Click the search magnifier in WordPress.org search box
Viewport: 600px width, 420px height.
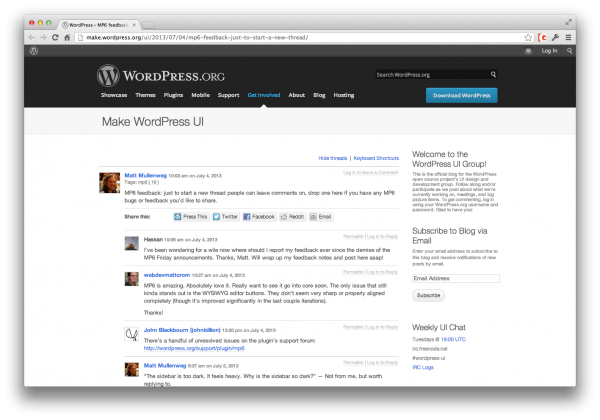[x=493, y=75]
